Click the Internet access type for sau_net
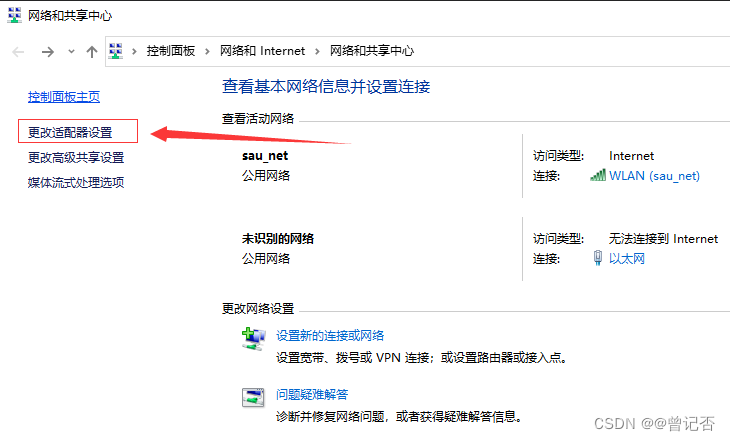Screen dimensions: 730x441 tap(631, 156)
